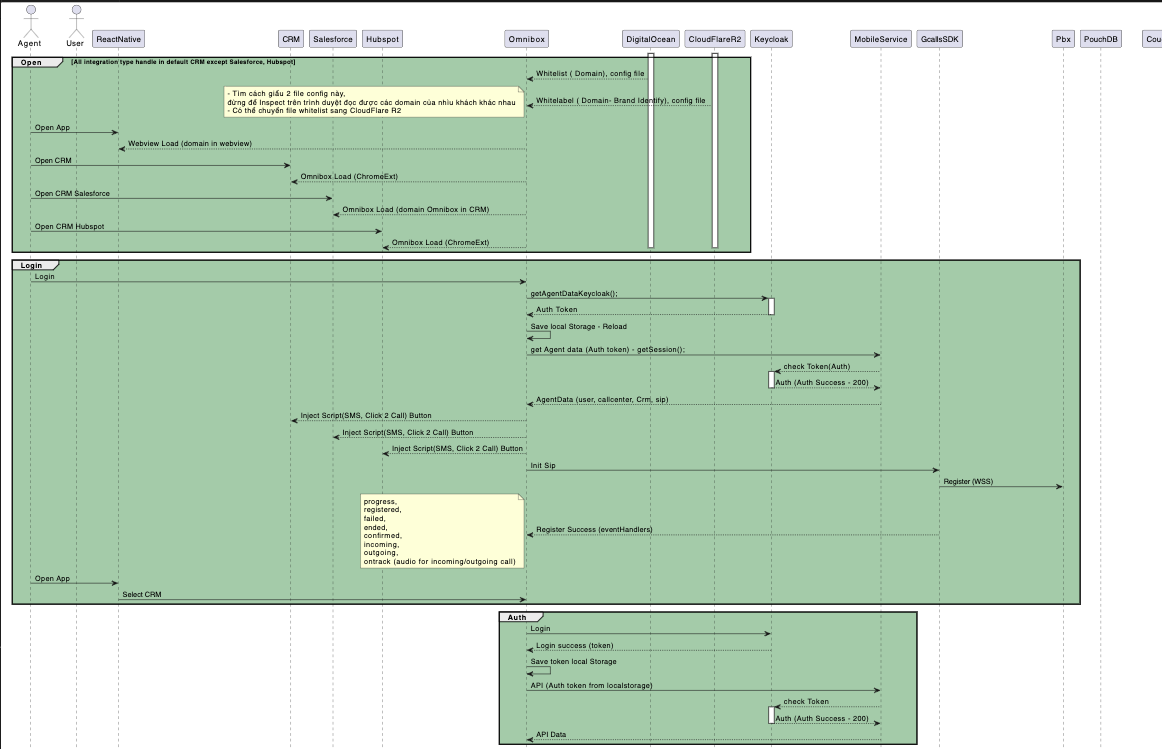The image size is (1162, 749).
Task: Click the 'getAgentDataKeycloak();' message label
Action: pyautogui.click(x=574, y=293)
